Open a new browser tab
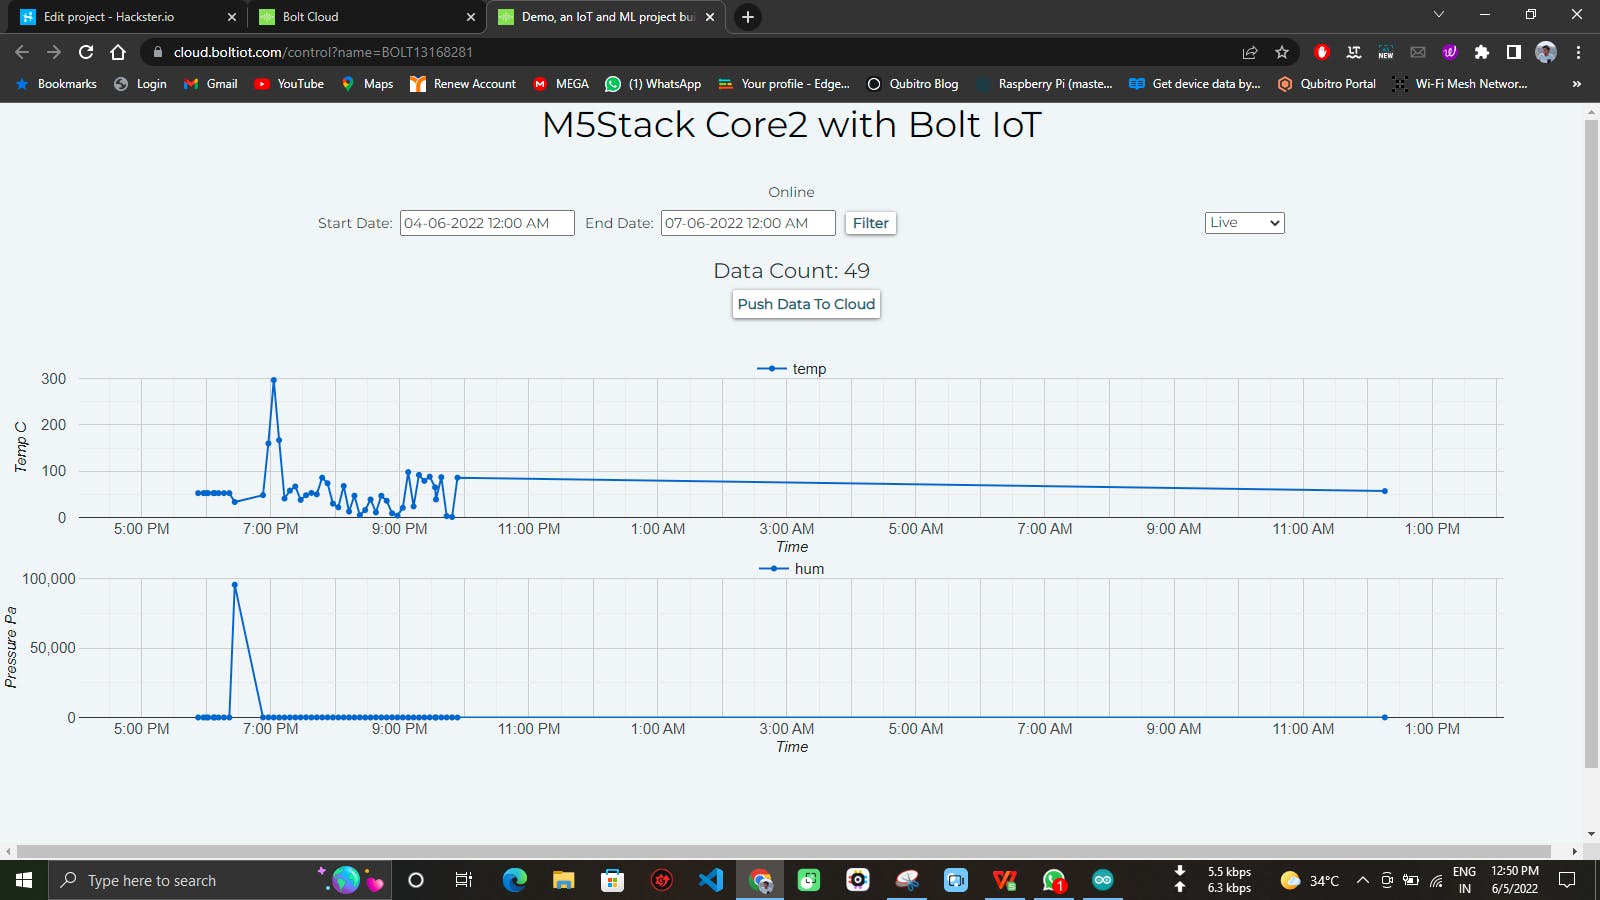 [x=747, y=16]
